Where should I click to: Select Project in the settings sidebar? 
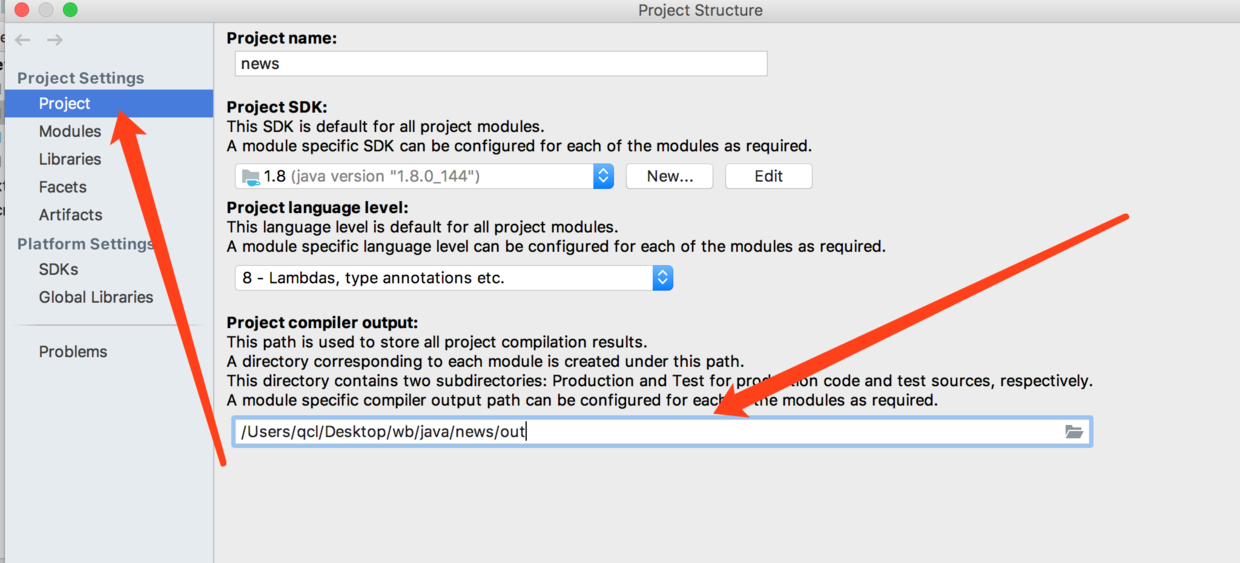pos(65,104)
